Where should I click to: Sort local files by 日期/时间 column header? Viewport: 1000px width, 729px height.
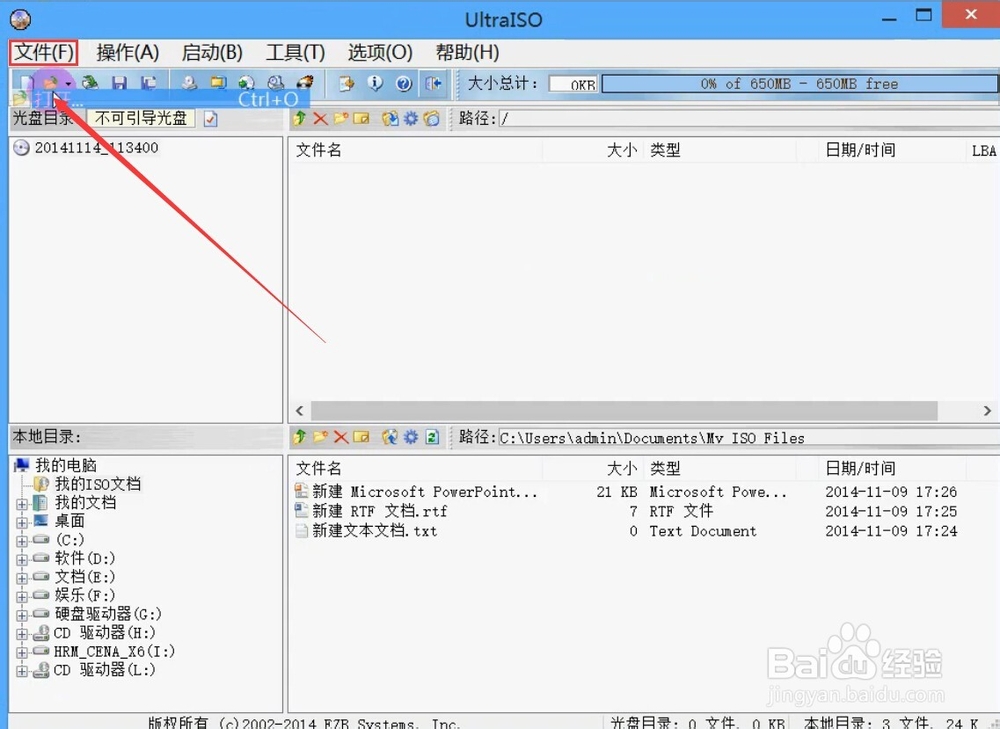click(x=860, y=469)
